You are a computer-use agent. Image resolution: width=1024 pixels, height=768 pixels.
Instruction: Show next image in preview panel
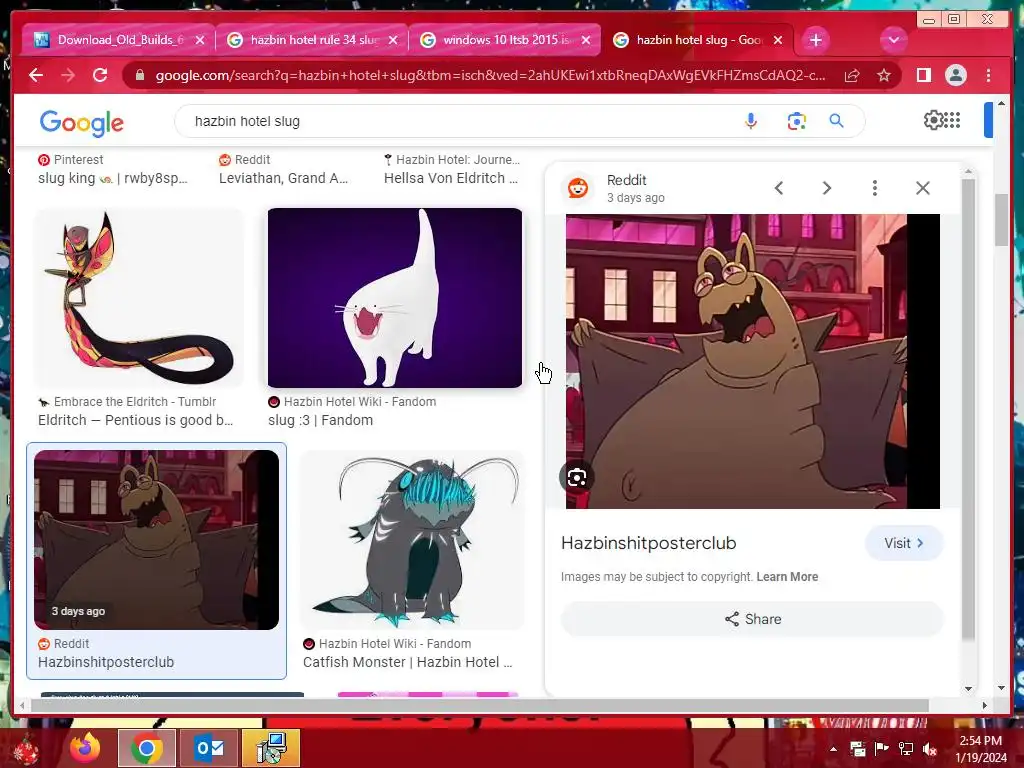827,188
